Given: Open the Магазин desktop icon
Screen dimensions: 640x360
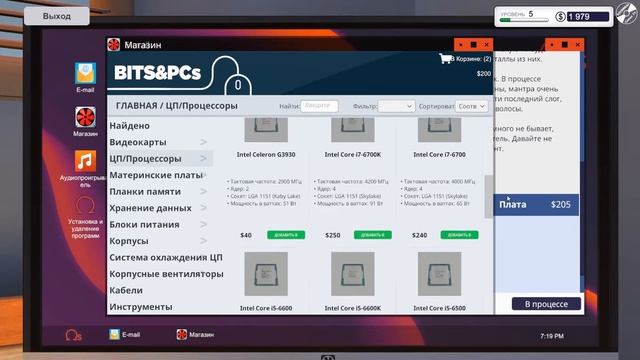Looking at the screenshot, I should pyautogui.click(x=85, y=117).
